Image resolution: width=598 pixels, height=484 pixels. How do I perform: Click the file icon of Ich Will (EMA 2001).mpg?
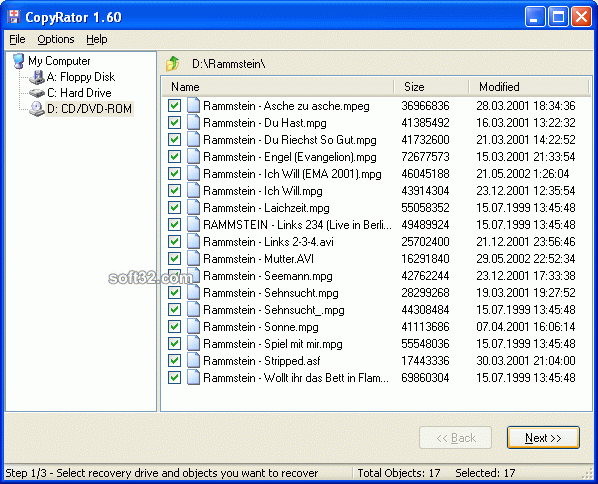click(x=193, y=173)
